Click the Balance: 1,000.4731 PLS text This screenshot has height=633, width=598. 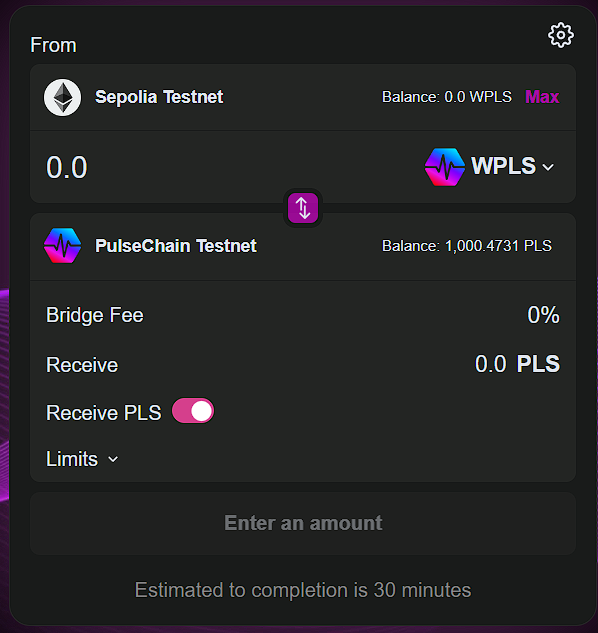point(467,246)
